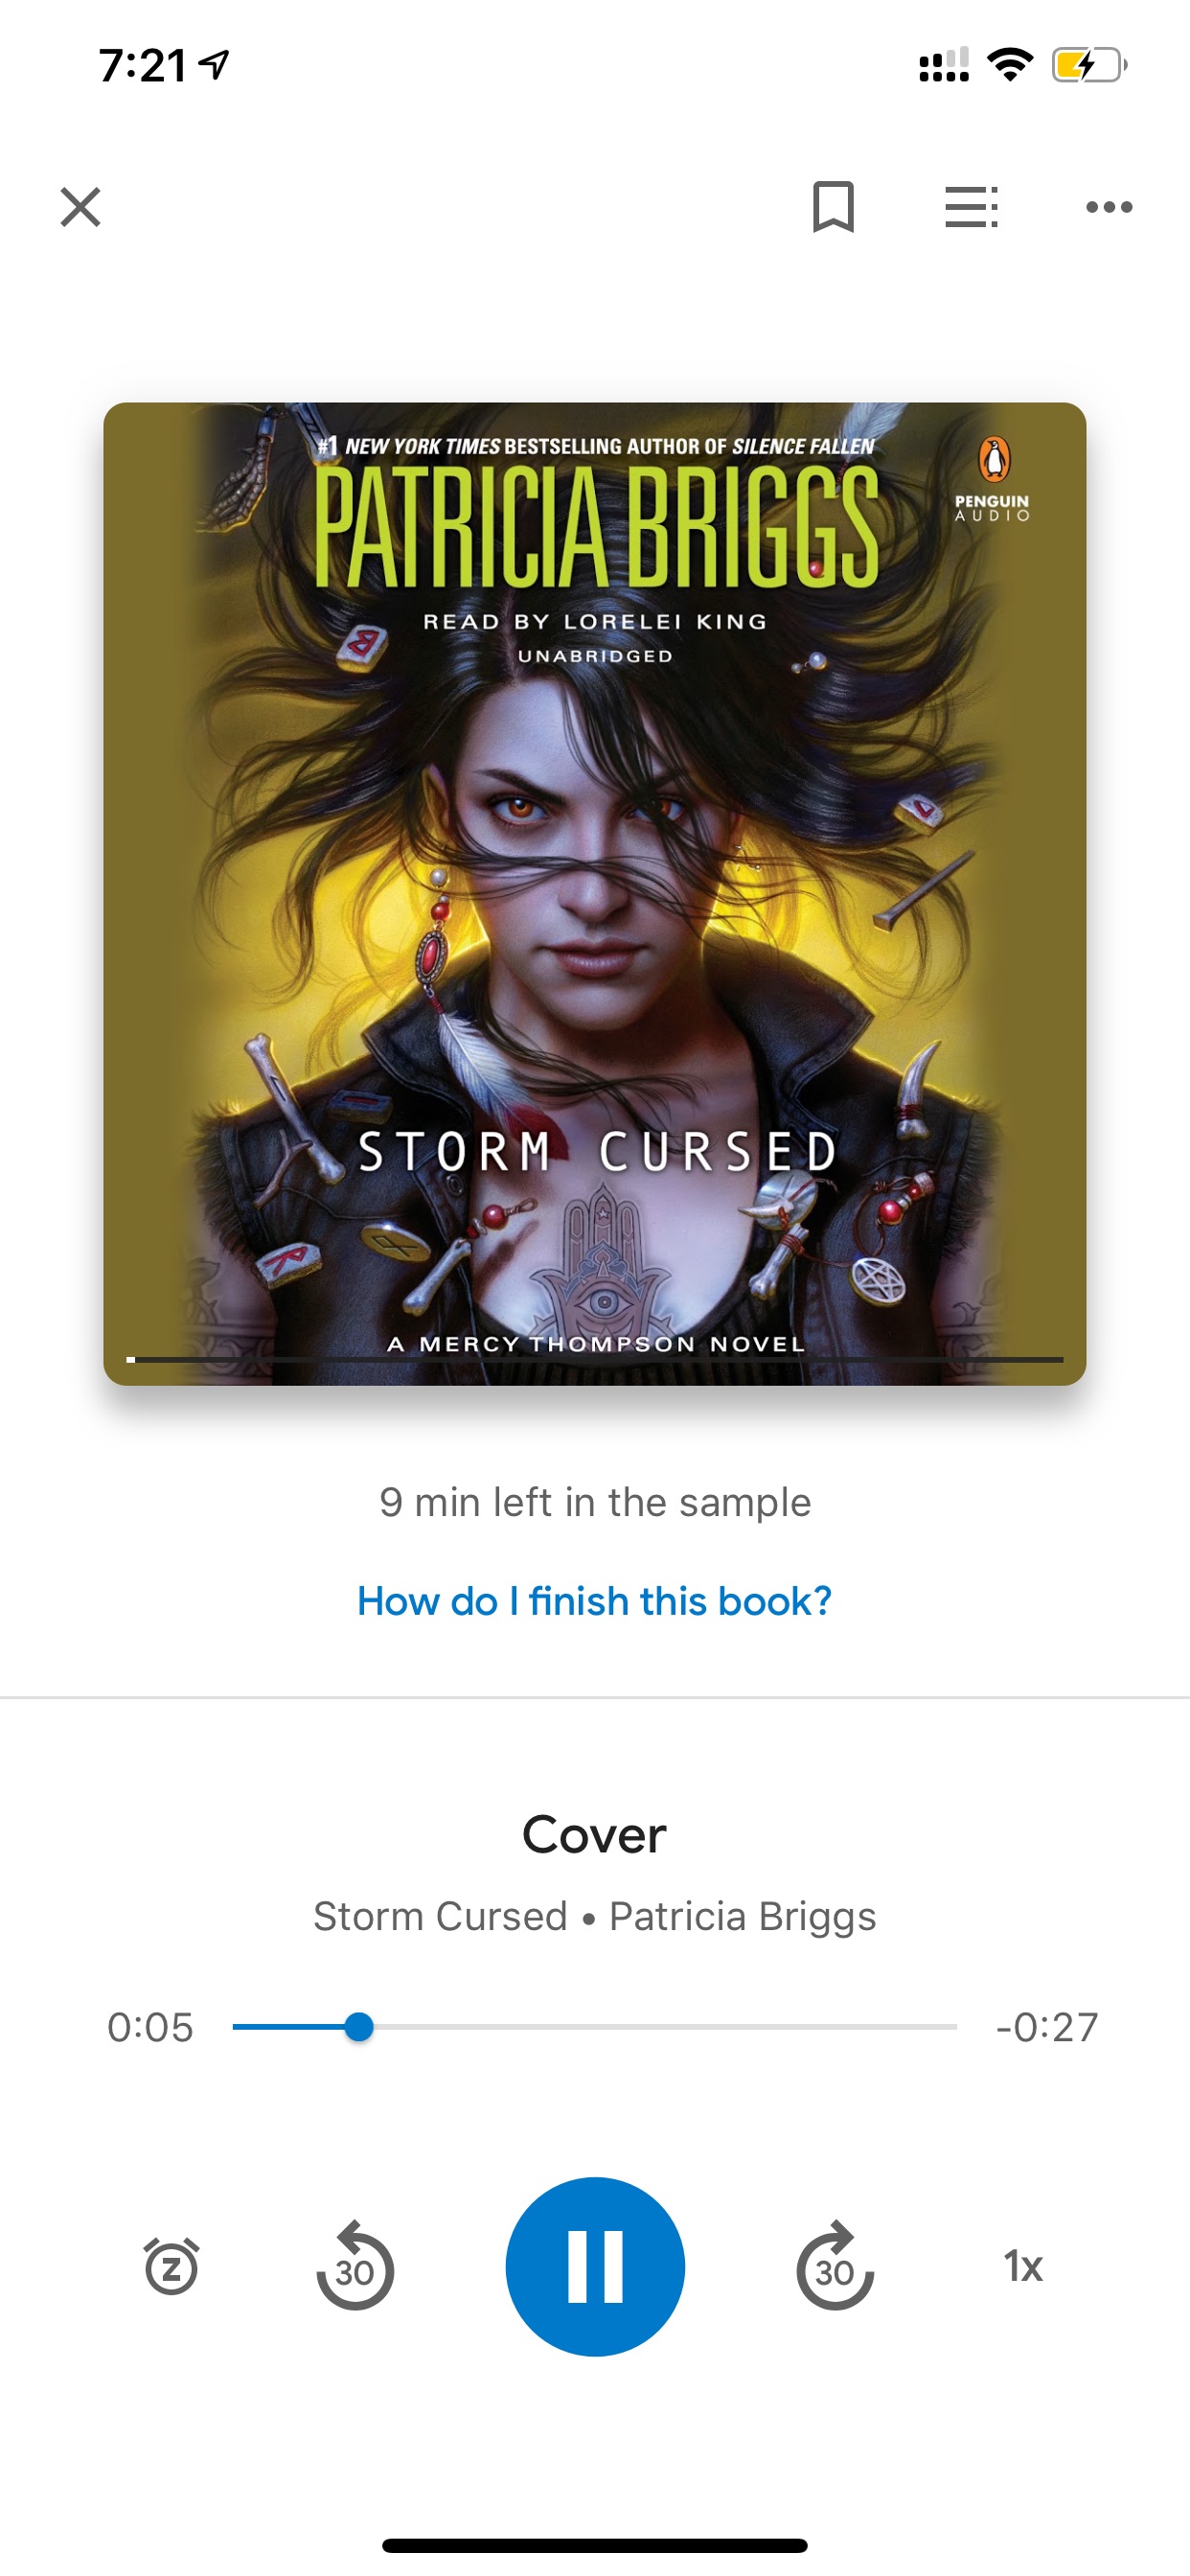
Task: Open the chapter list icon
Action: (x=971, y=207)
